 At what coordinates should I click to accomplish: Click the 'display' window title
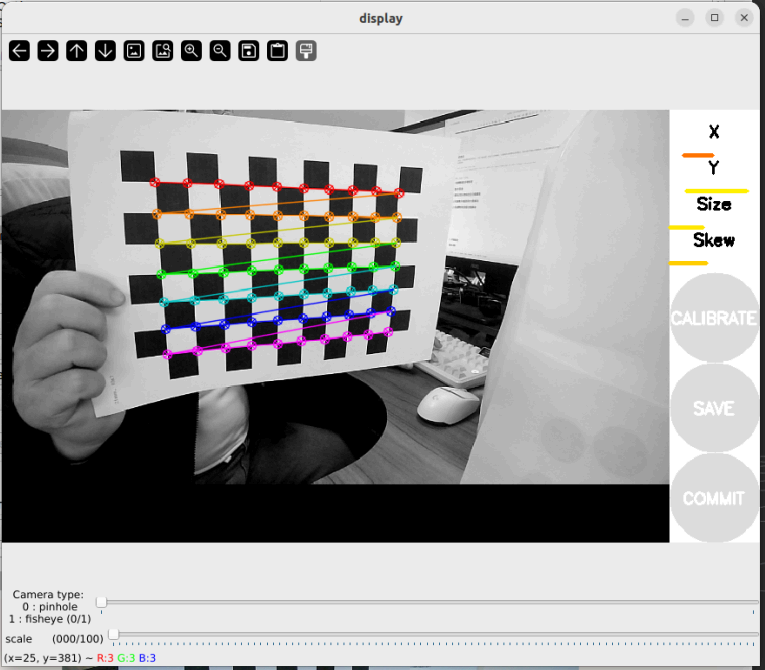(381, 19)
